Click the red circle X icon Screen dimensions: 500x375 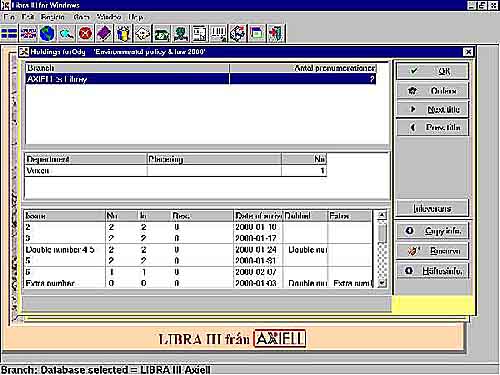(x=85, y=34)
